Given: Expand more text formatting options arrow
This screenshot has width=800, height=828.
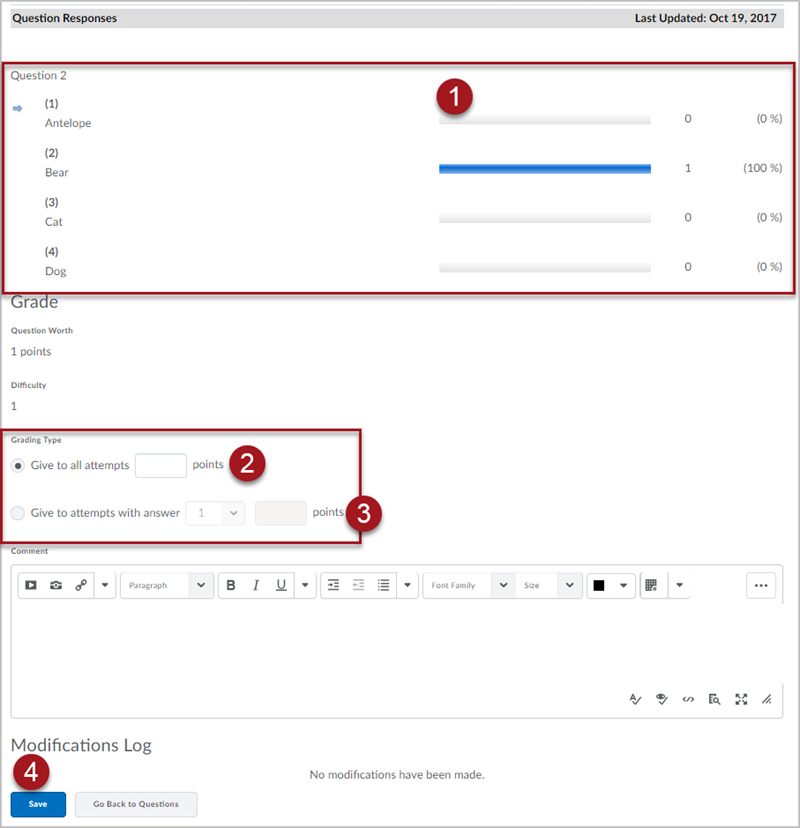Looking at the screenshot, I should (x=305, y=585).
